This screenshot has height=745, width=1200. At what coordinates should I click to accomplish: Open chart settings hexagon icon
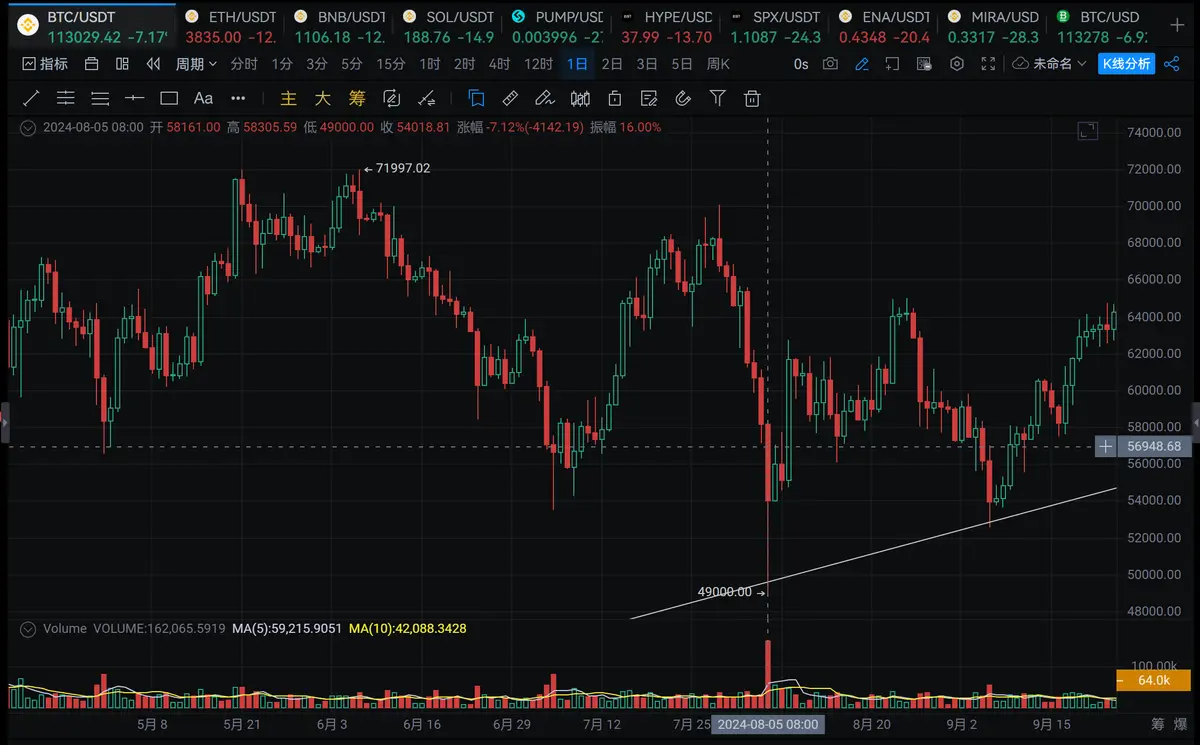tap(957, 64)
